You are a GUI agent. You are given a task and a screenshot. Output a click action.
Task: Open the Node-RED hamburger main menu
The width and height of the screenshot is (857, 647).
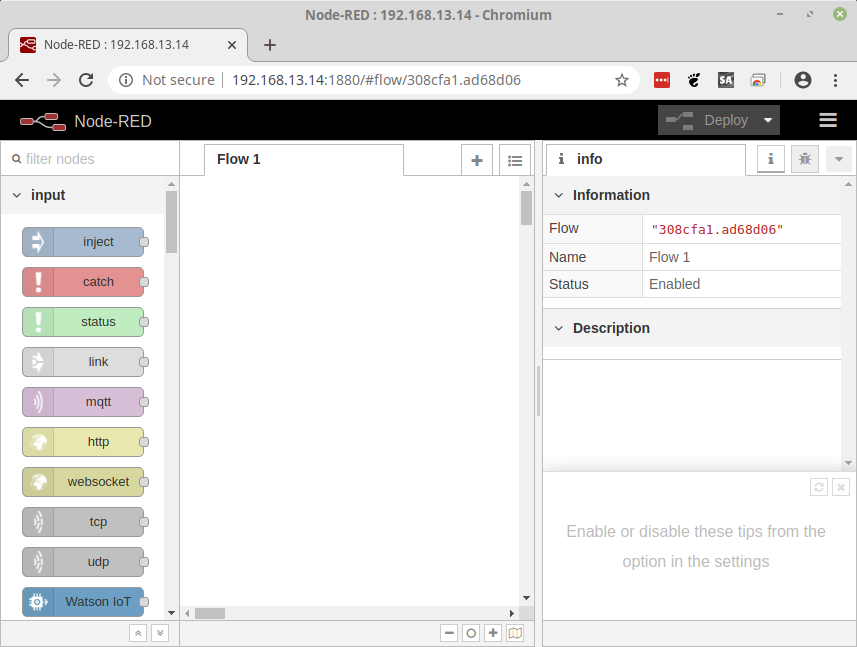pos(828,120)
